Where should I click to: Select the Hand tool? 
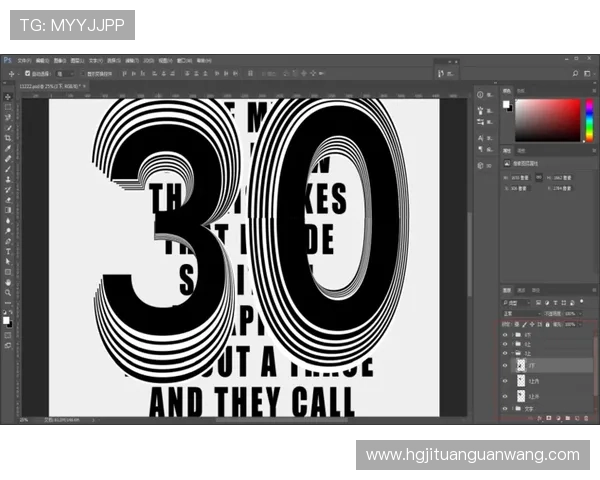pyautogui.click(x=8, y=283)
